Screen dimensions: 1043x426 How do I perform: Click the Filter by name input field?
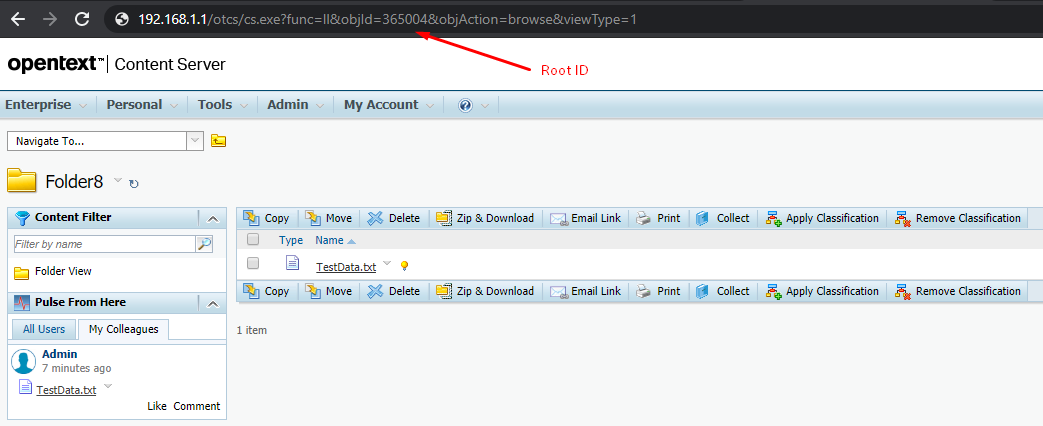tap(103, 243)
